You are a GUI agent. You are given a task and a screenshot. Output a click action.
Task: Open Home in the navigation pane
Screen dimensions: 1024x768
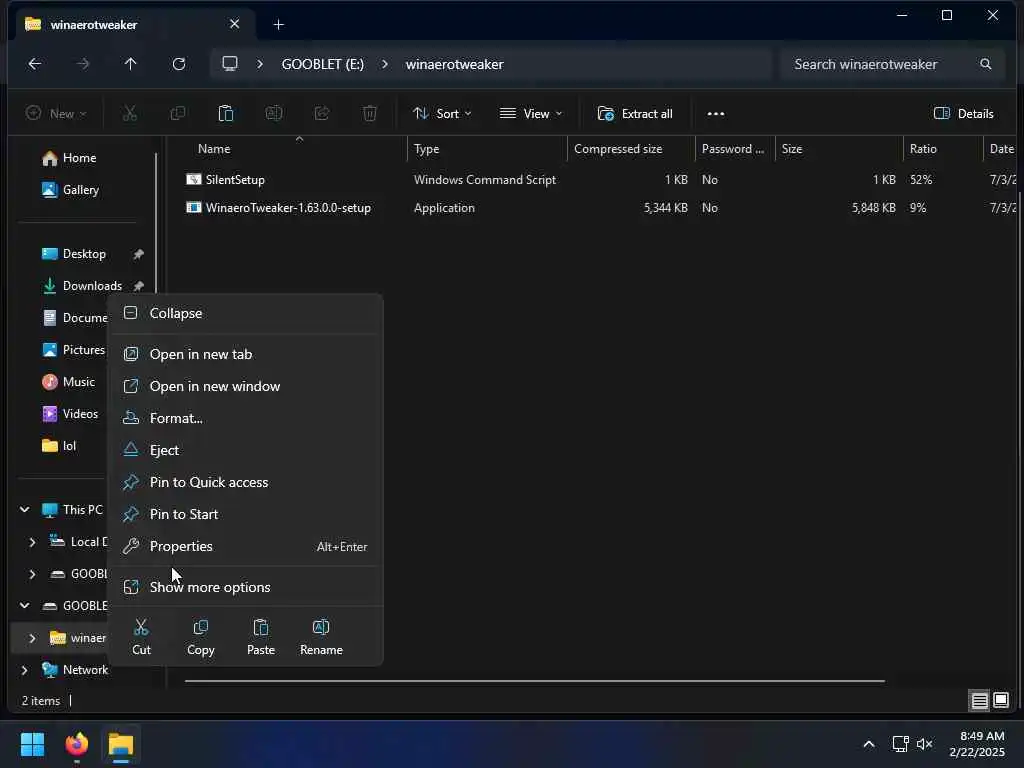(79, 158)
